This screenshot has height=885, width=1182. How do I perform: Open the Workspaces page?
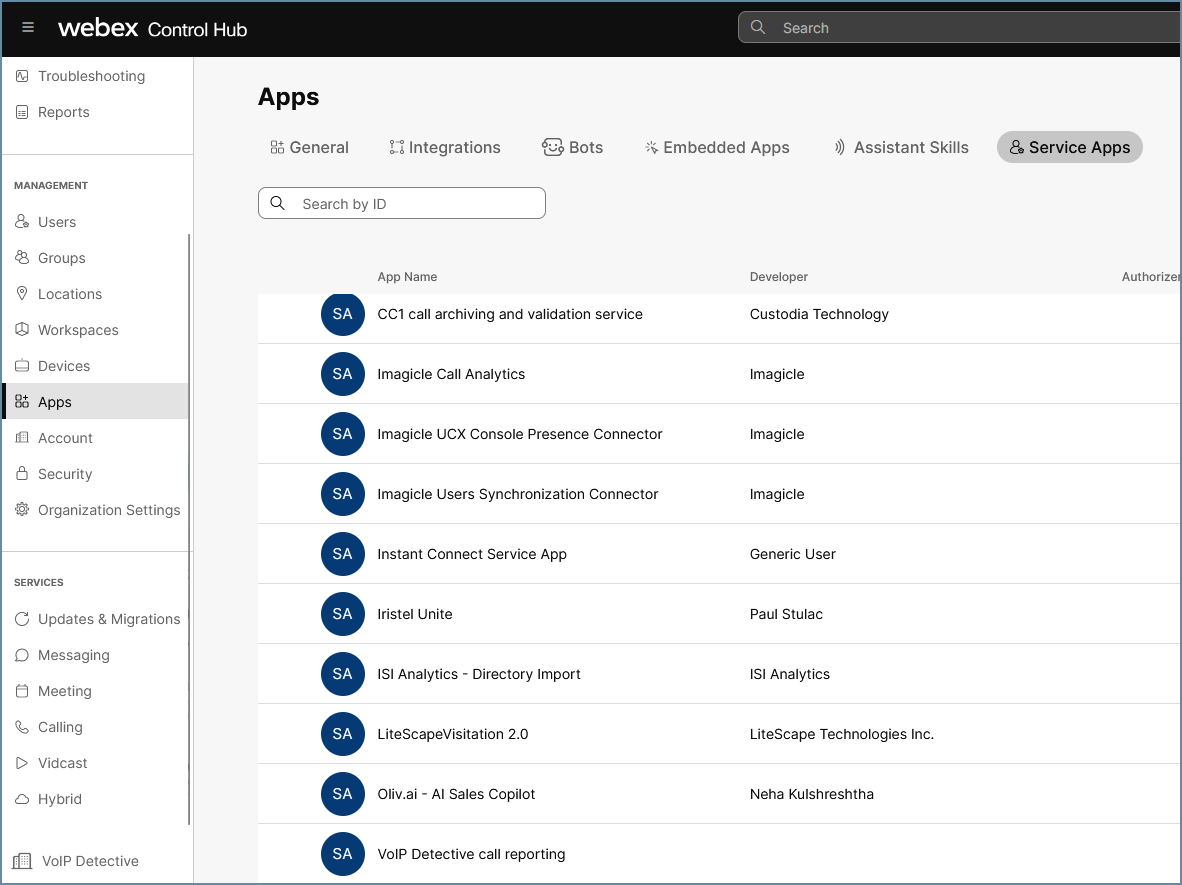(78, 330)
